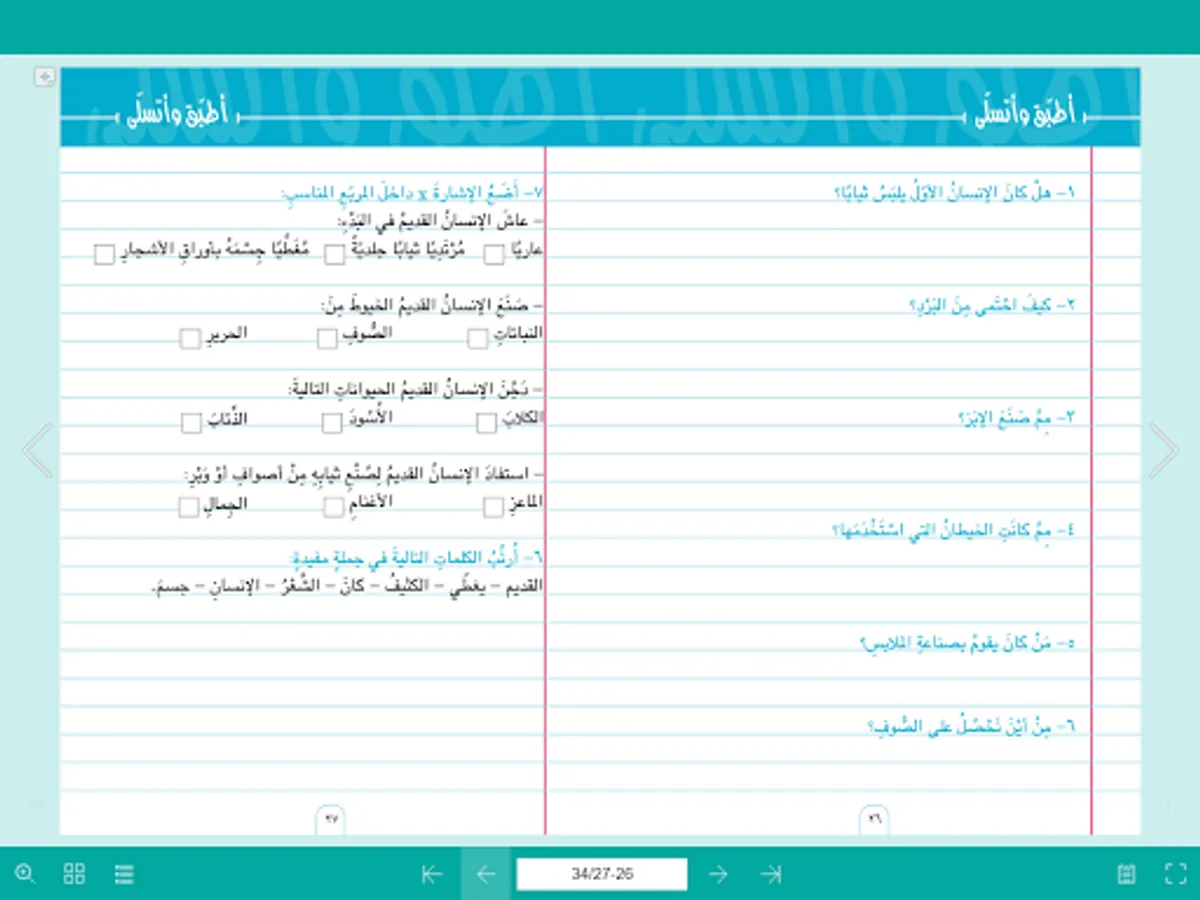Check the box for عاريًا
Image resolution: width=1200 pixels, height=900 pixels.
(x=494, y=254)
